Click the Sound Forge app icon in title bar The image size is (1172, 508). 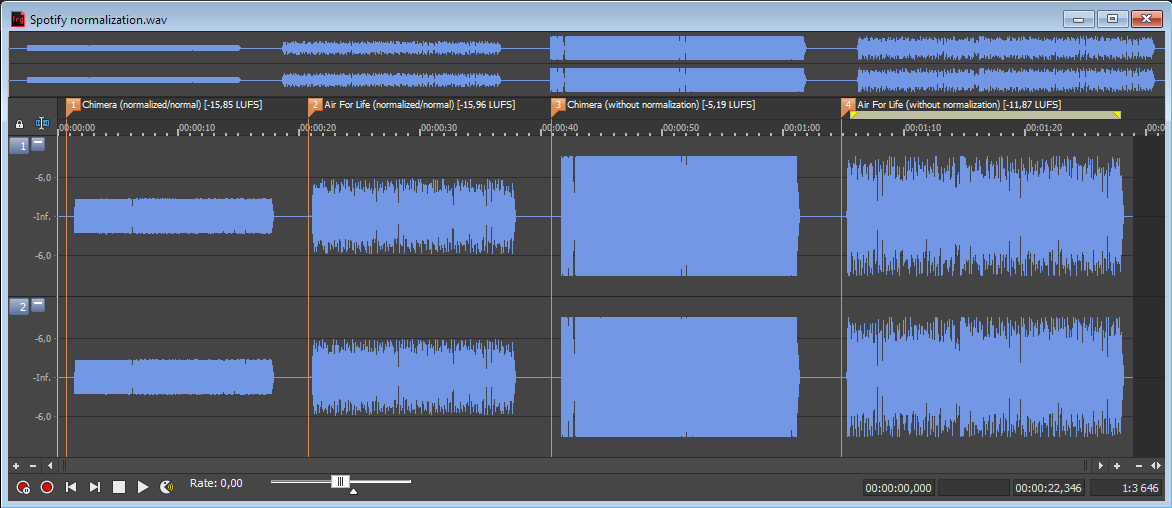coord(18,19)
